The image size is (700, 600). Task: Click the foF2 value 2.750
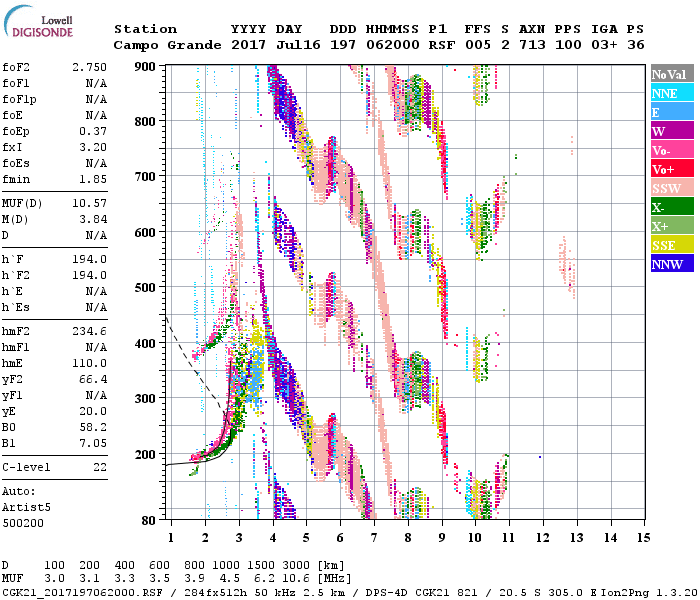[89, 65]
